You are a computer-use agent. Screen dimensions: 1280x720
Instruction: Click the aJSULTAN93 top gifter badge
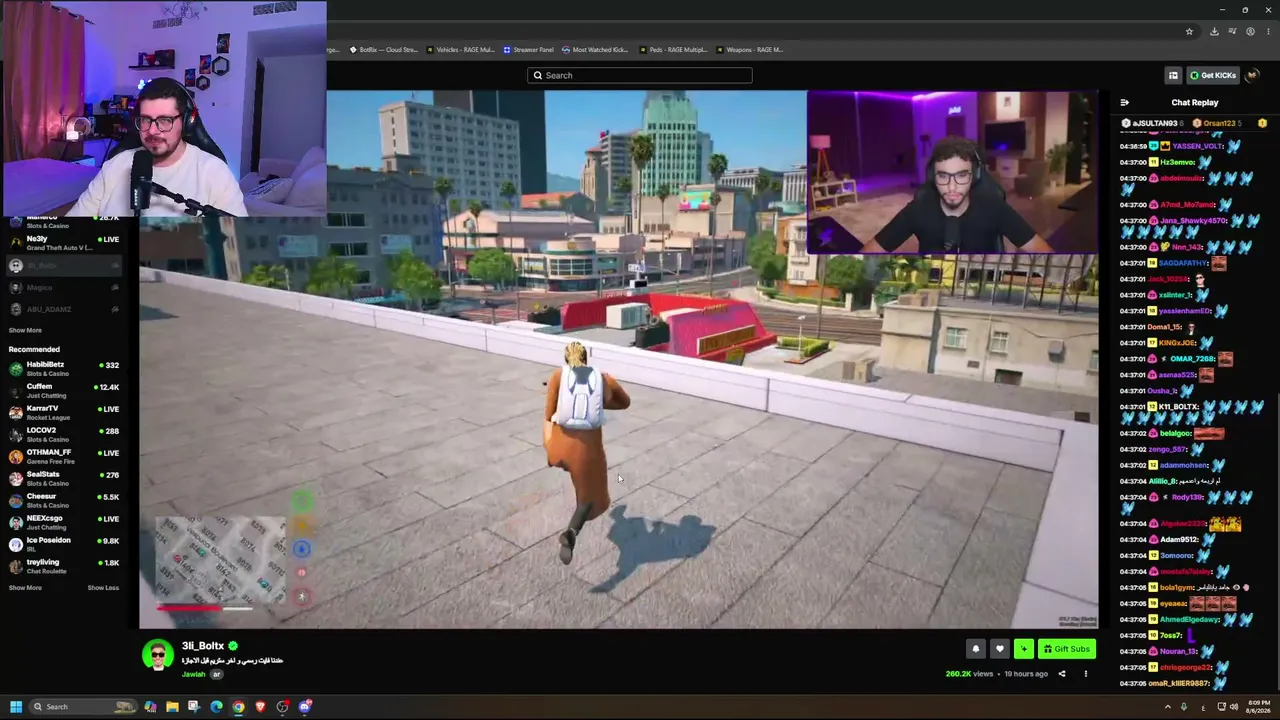(x=1155, y=123)
